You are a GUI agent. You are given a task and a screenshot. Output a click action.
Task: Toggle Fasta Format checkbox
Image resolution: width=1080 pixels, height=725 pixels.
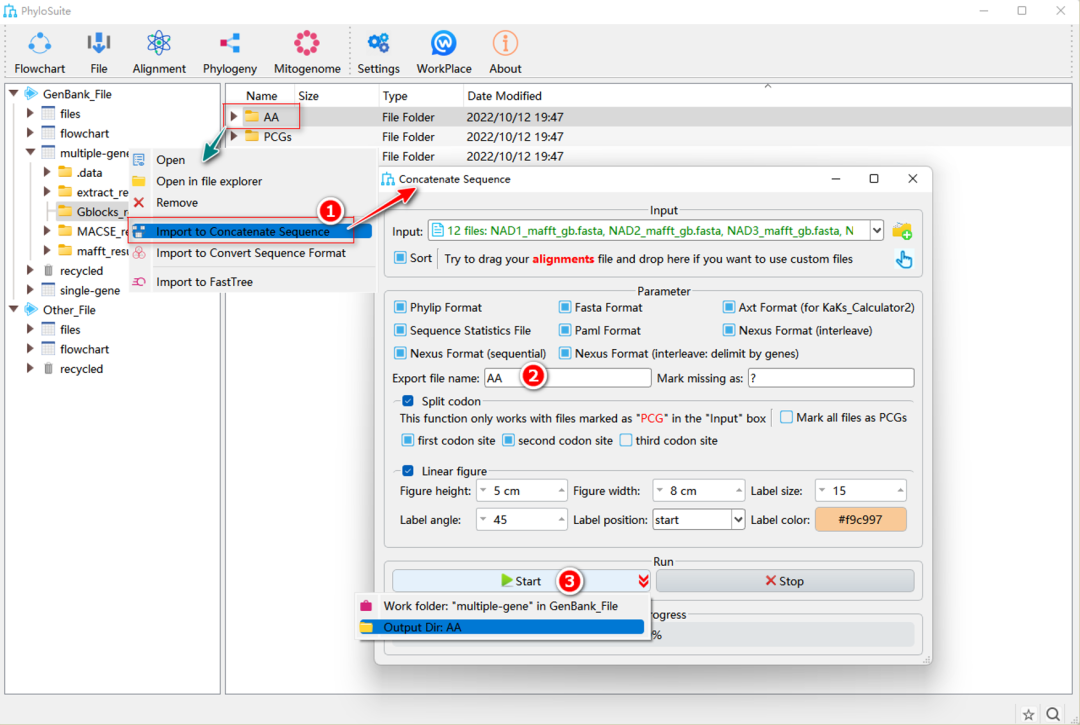point(565,307)
